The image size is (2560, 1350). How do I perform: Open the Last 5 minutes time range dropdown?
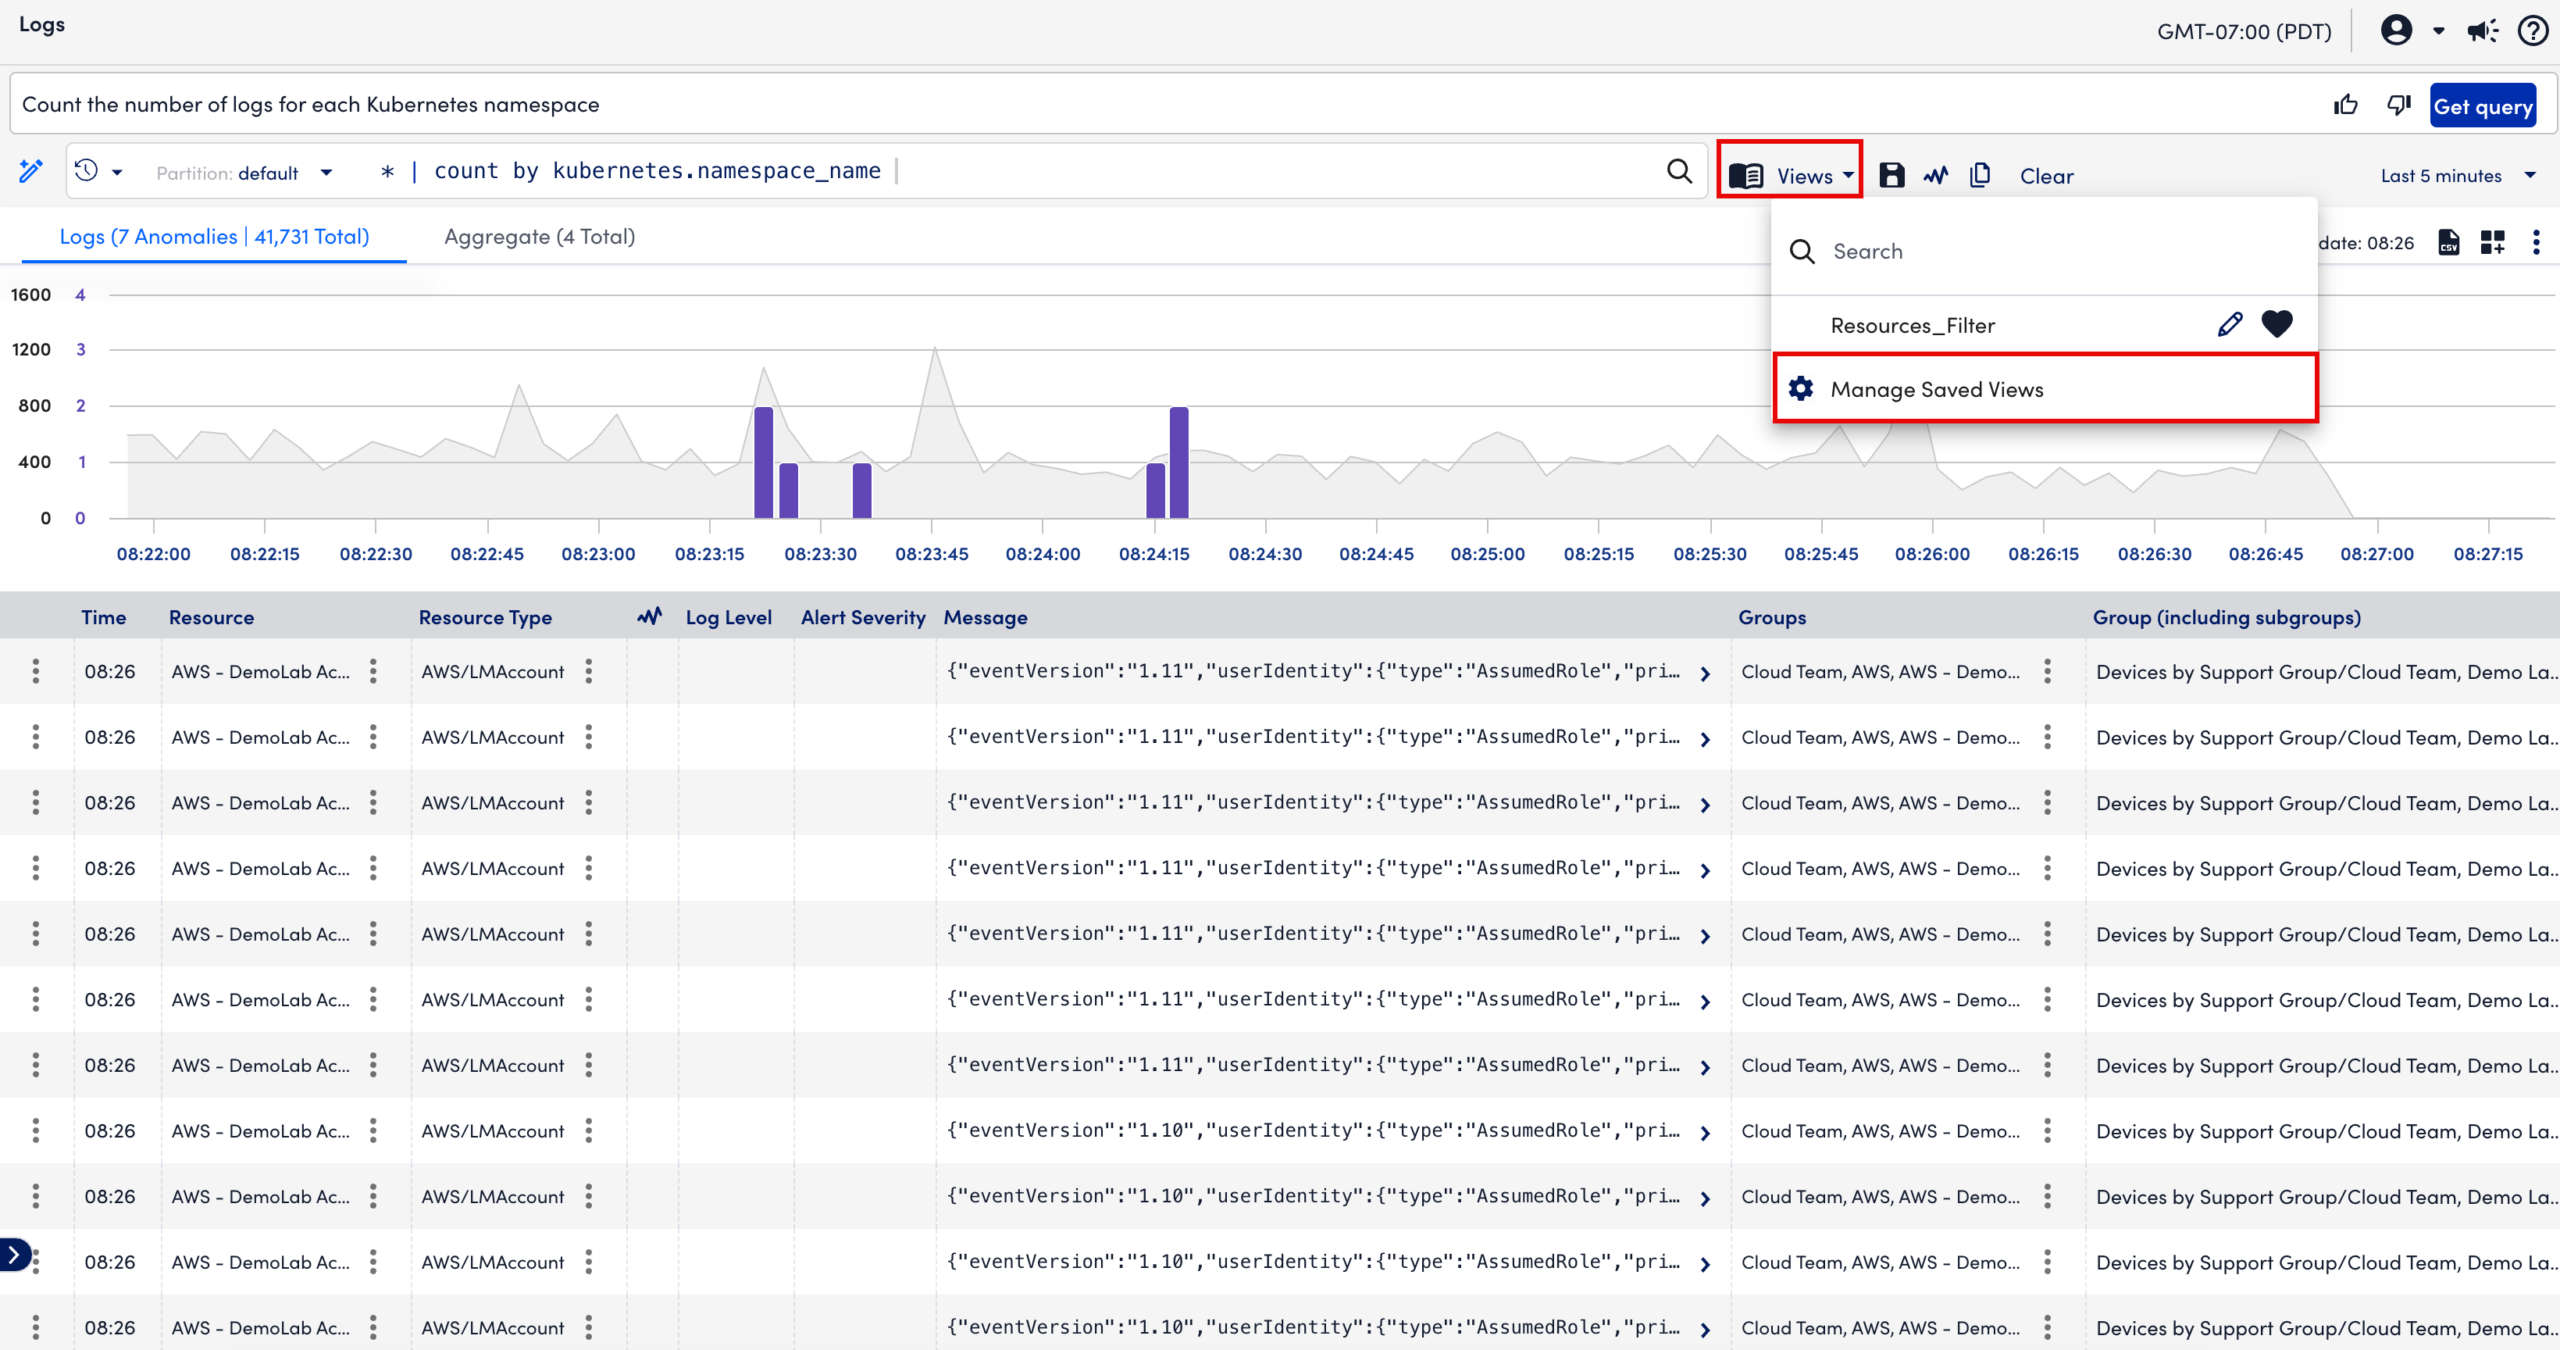[2457, 176]
